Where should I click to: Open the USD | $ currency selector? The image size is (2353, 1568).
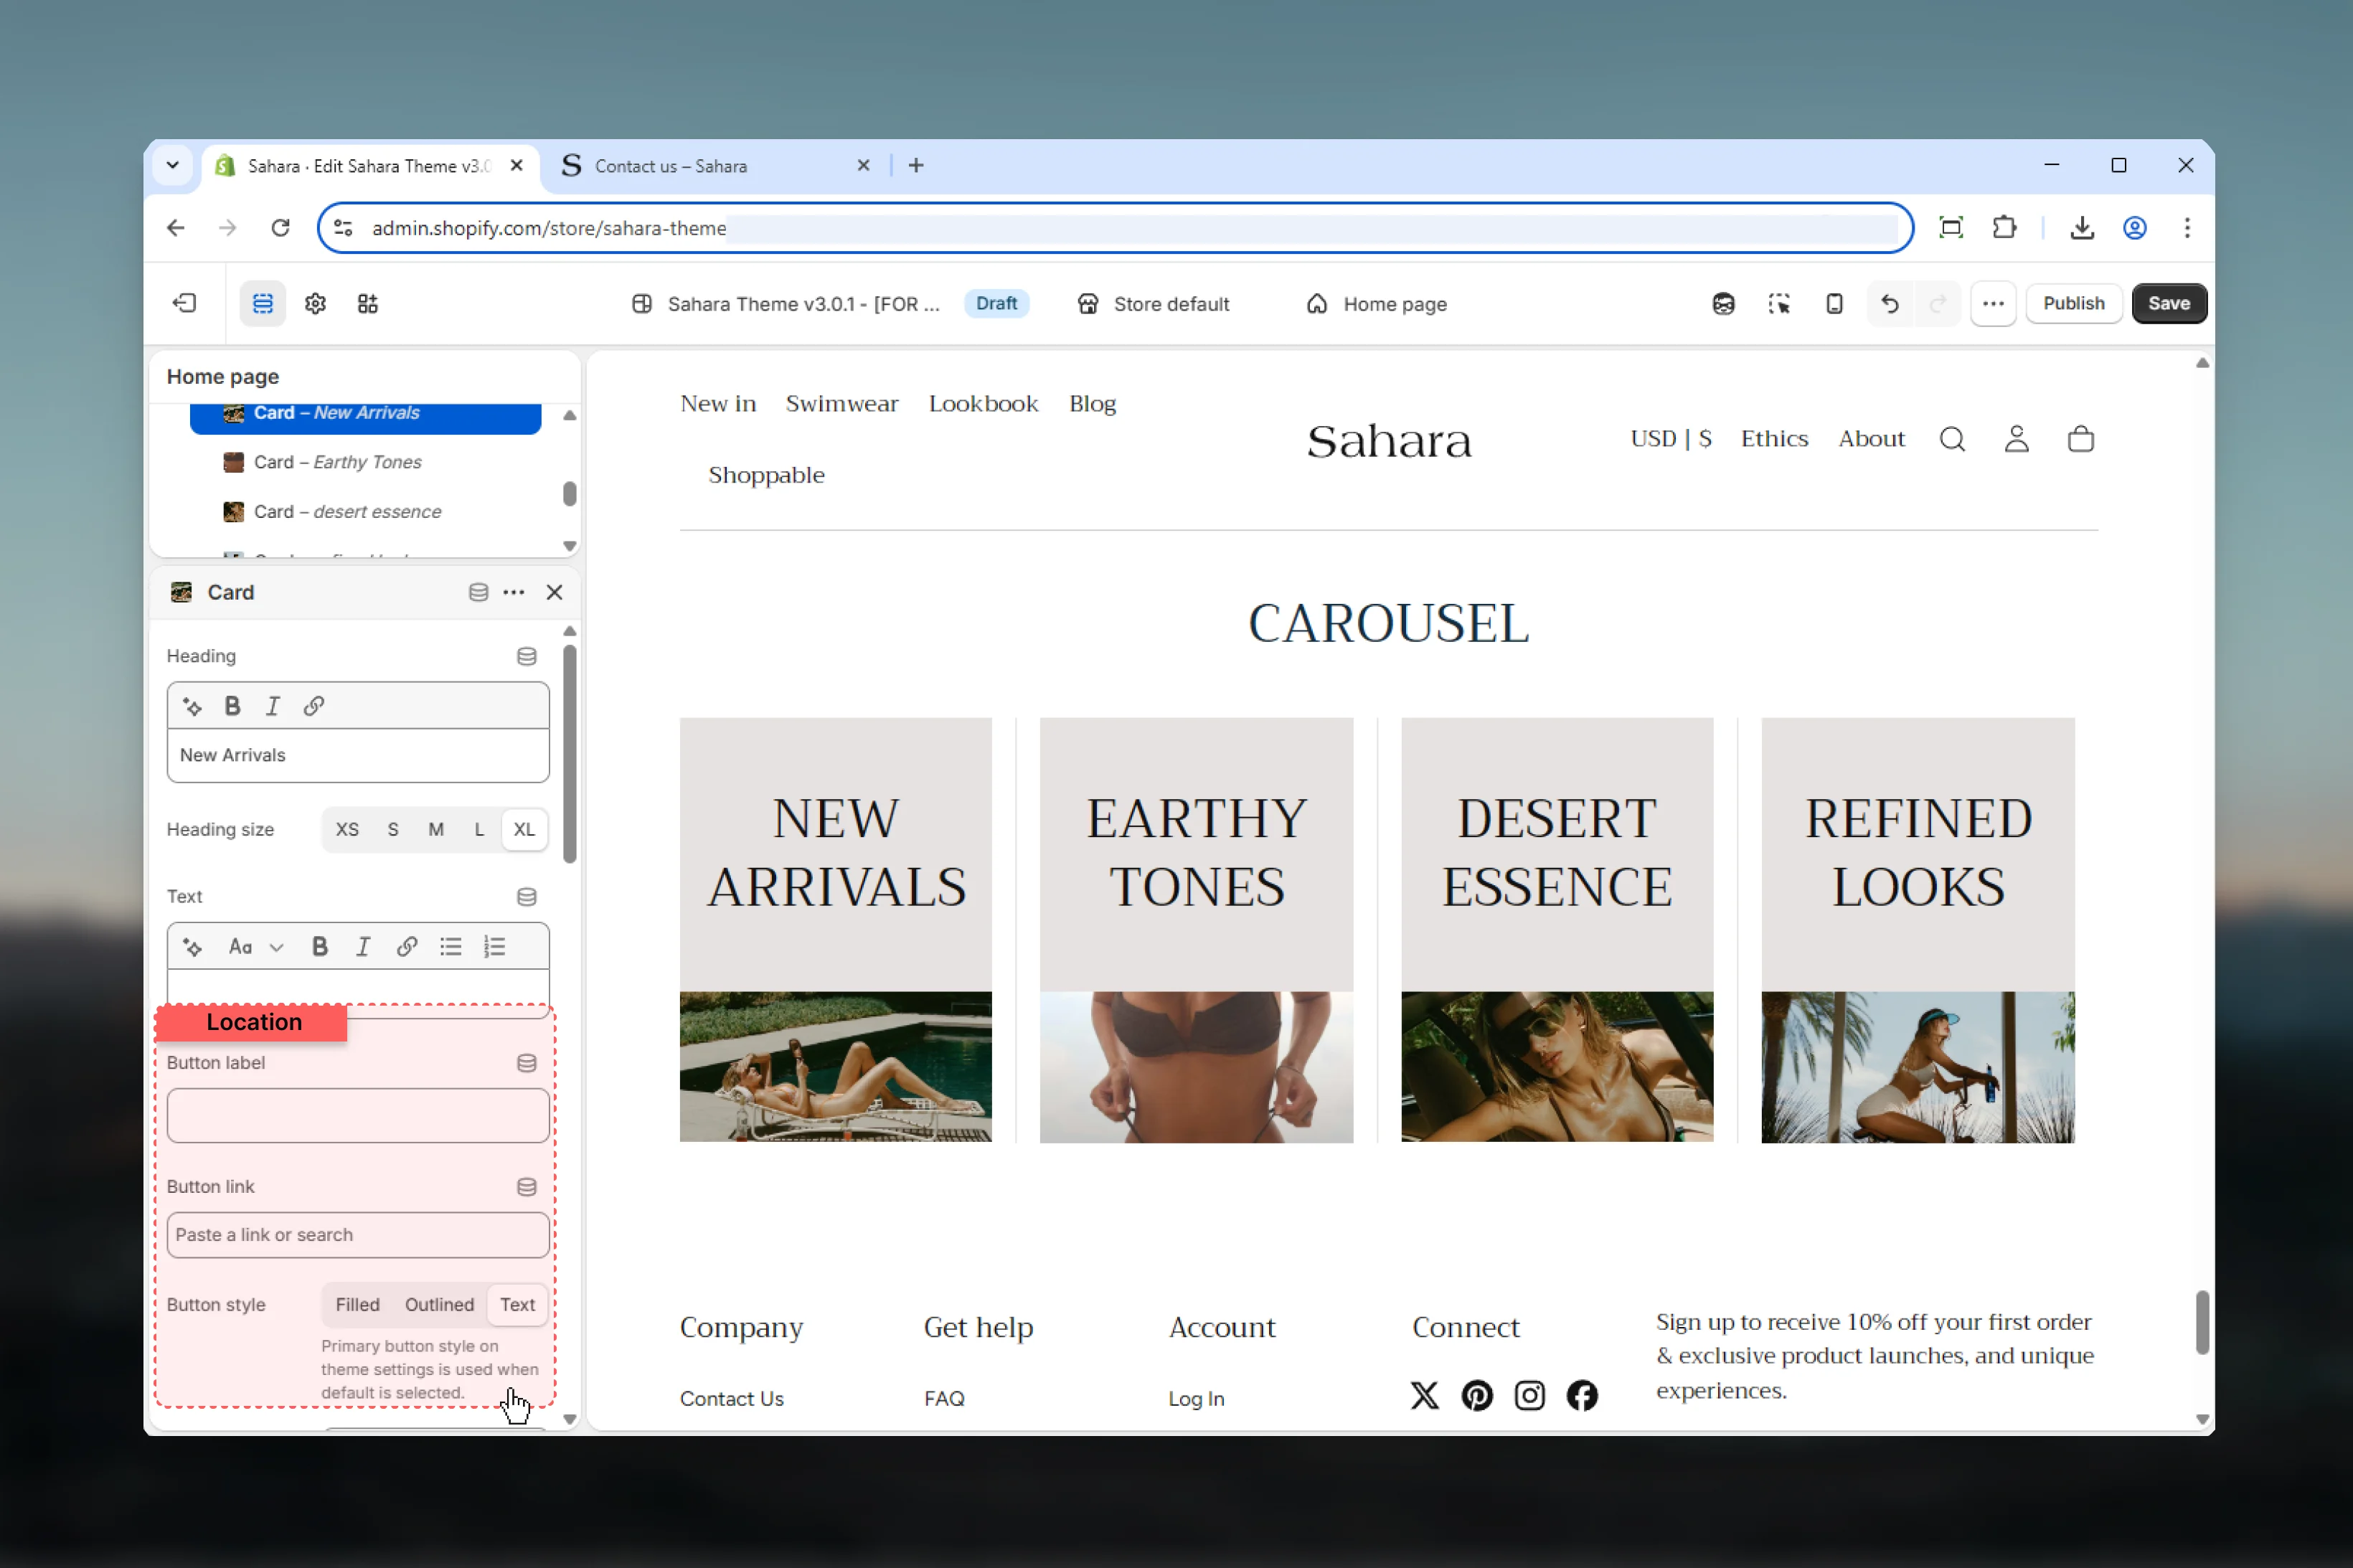1670,439
